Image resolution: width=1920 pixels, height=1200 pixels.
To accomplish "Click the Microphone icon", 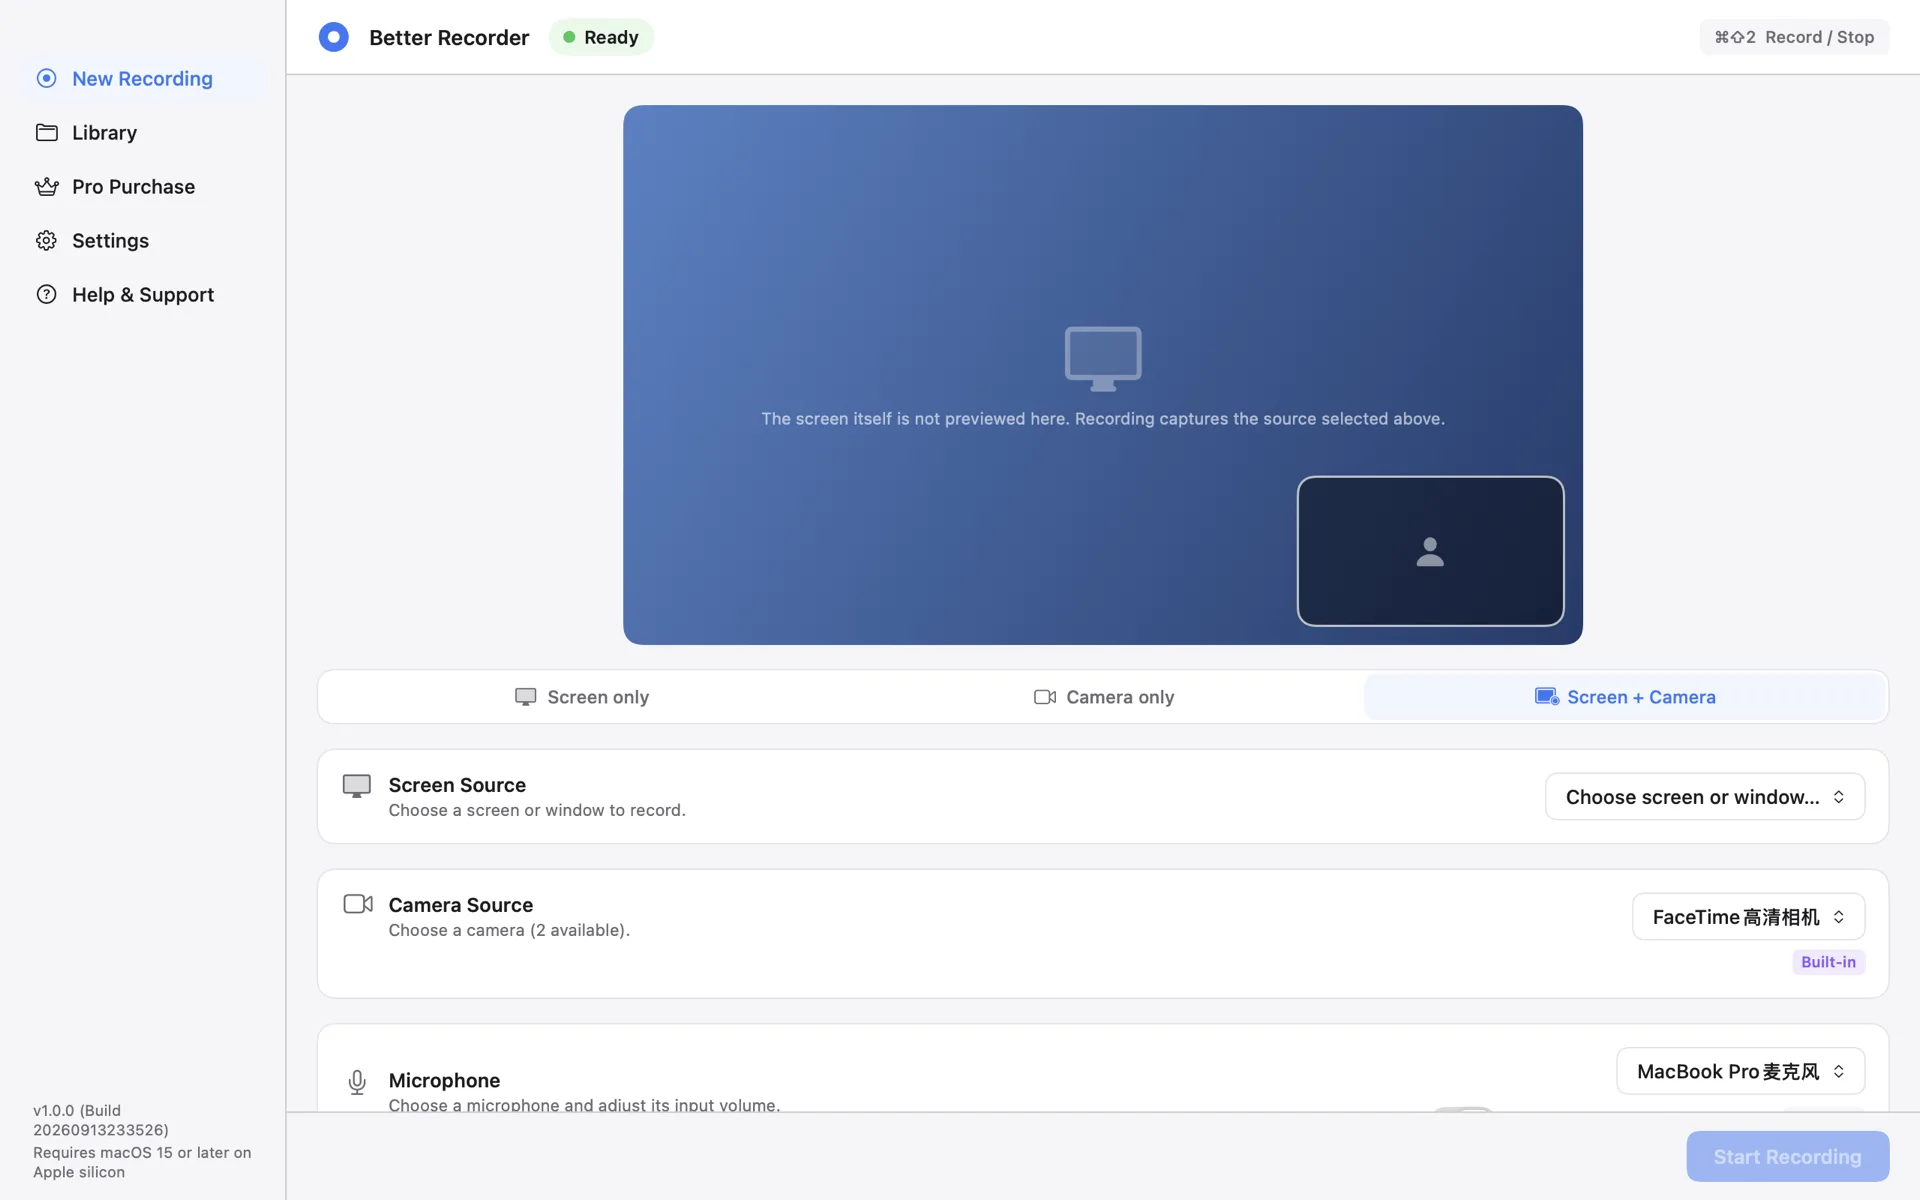I will tap(357, 1082).
